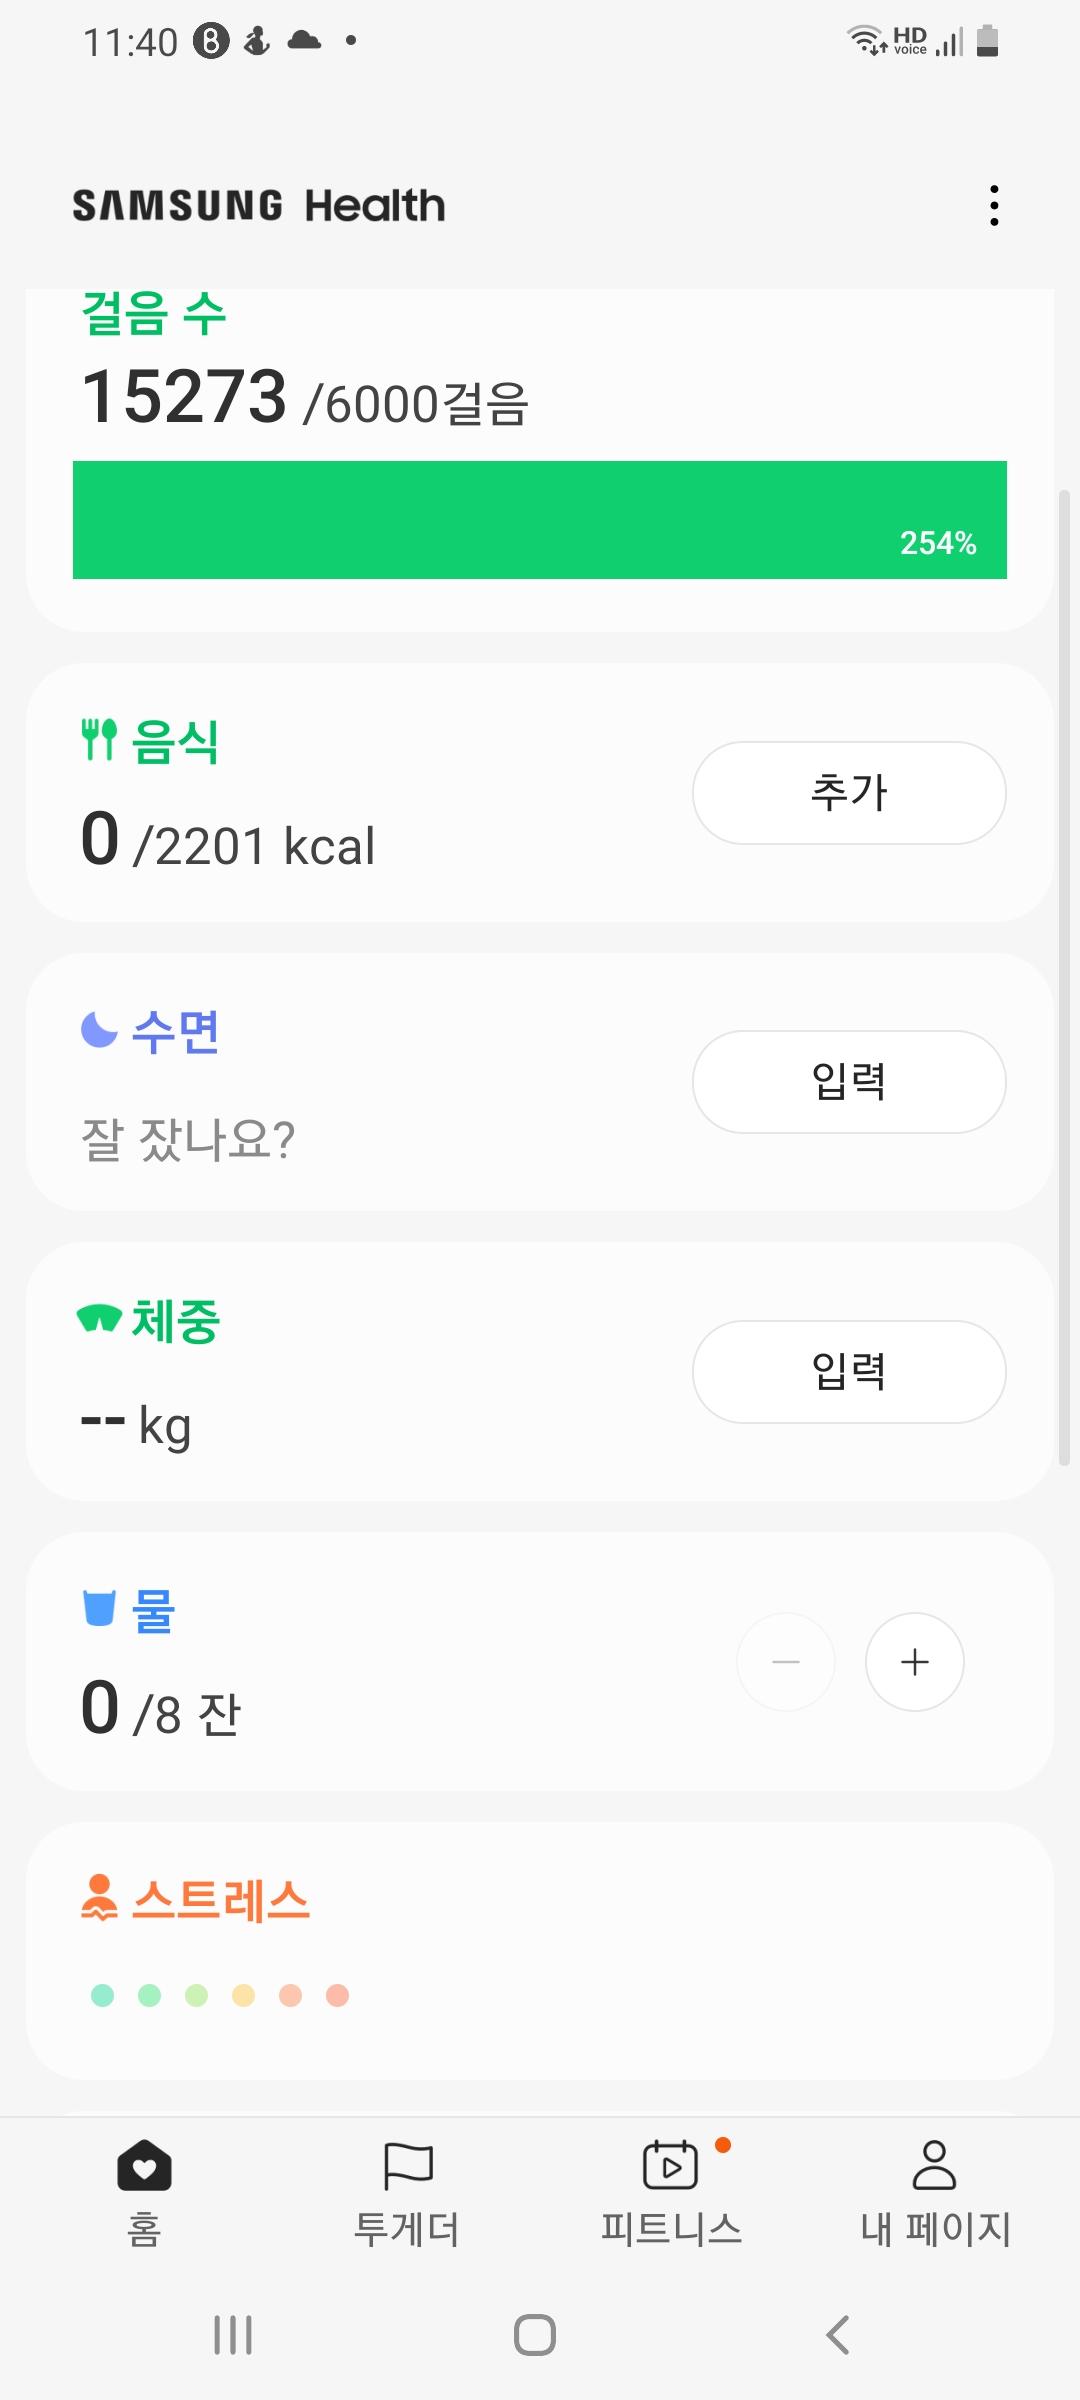This screenshot has width=1080, height=2400.
Task: Tap the water cup icon
Action: [99, 1608]
